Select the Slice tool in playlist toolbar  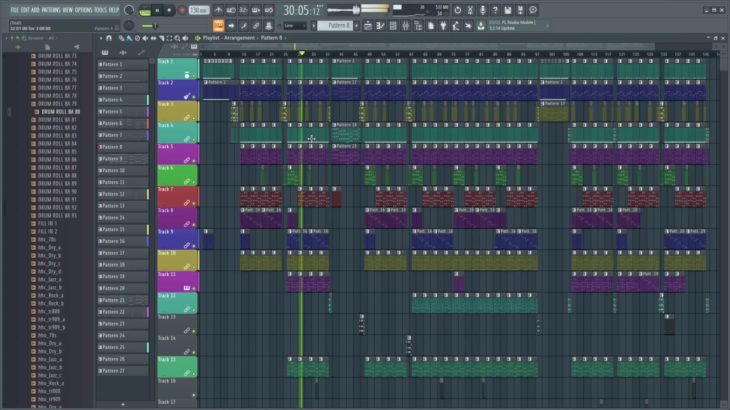point(161,38)
